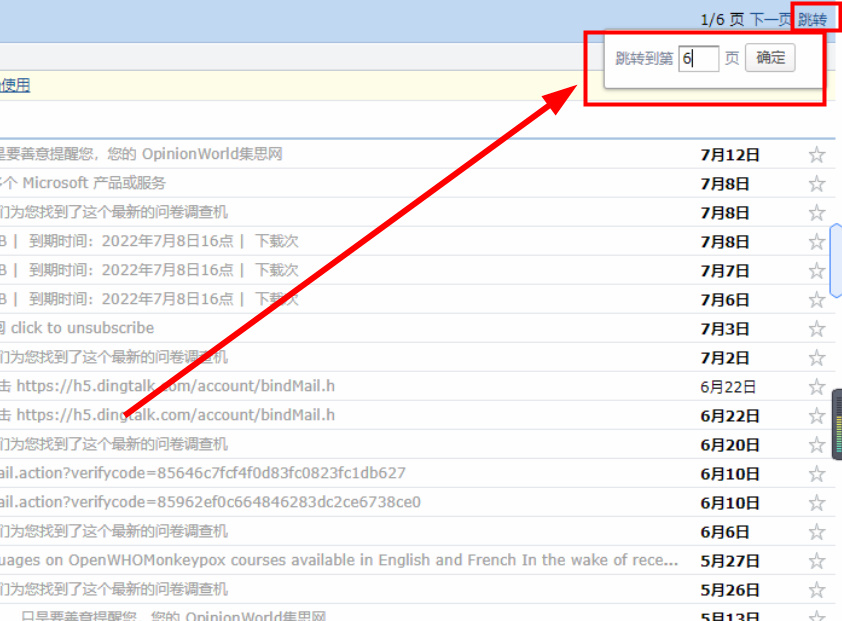The height and width of the screenshot is (621, 842).
Task: Star the email dated 7月7日
Action: (x=817, y=271)
